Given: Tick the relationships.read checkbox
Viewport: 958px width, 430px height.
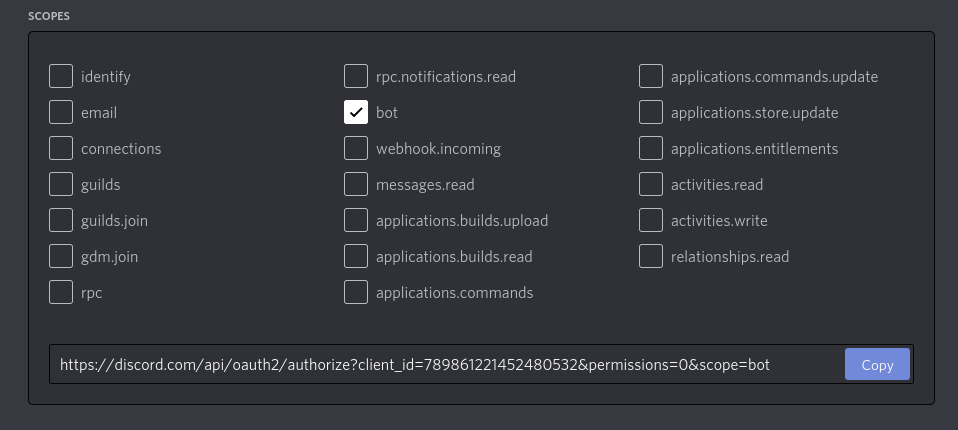Looking at the screenshot, I should coord(651,257).
